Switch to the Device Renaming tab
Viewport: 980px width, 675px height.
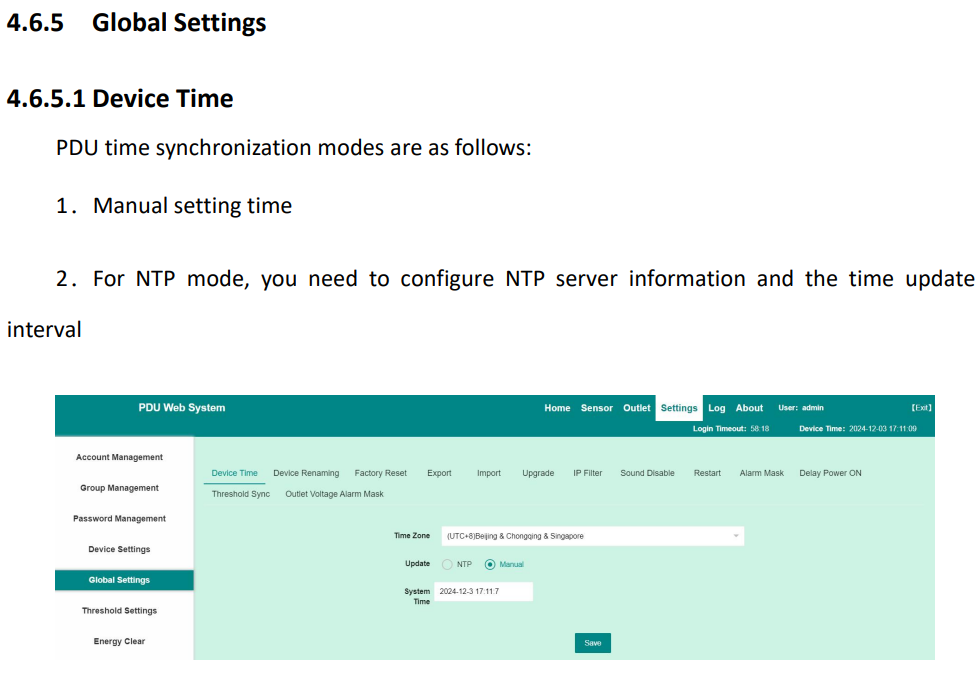[306, 473]
